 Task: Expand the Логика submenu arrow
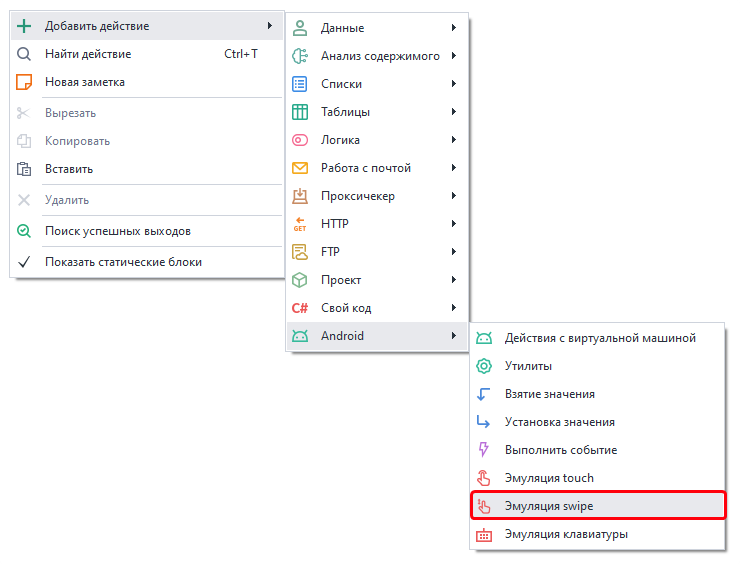point(454,140)
